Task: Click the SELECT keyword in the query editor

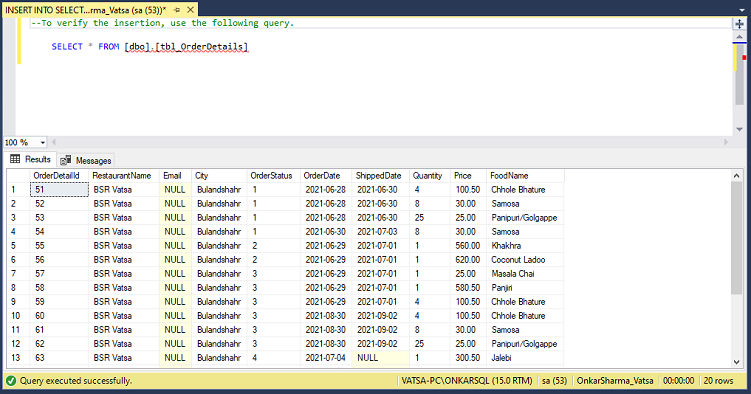Action: [x=67, y=46]
